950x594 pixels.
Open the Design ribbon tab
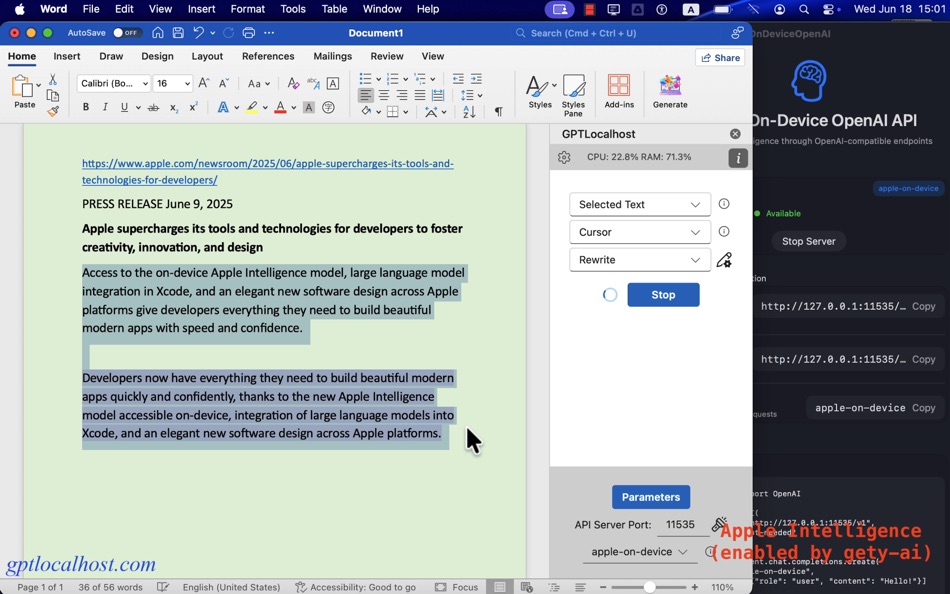pos(158,56)
